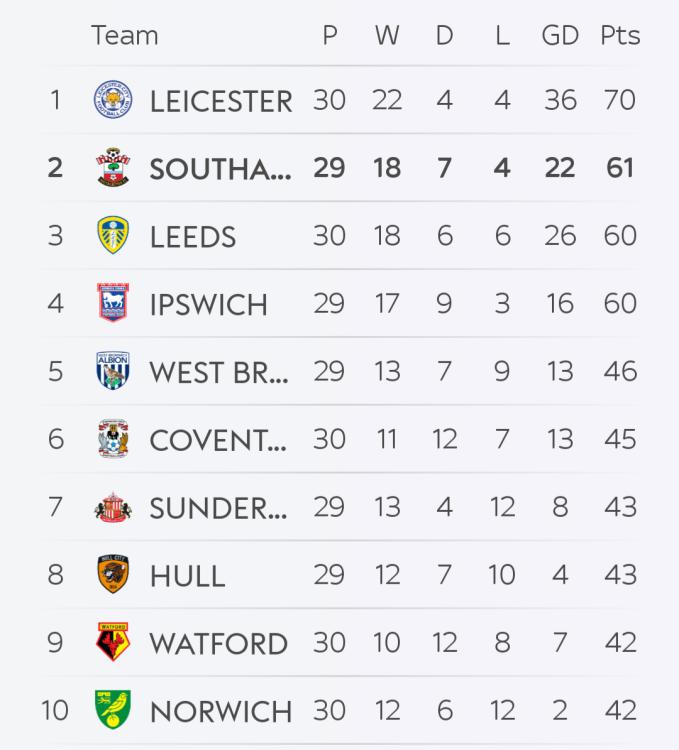The width and height of the screenshot is (679, 750).
Task: Click the Leicester club crest icon
Action: [113, 100]
